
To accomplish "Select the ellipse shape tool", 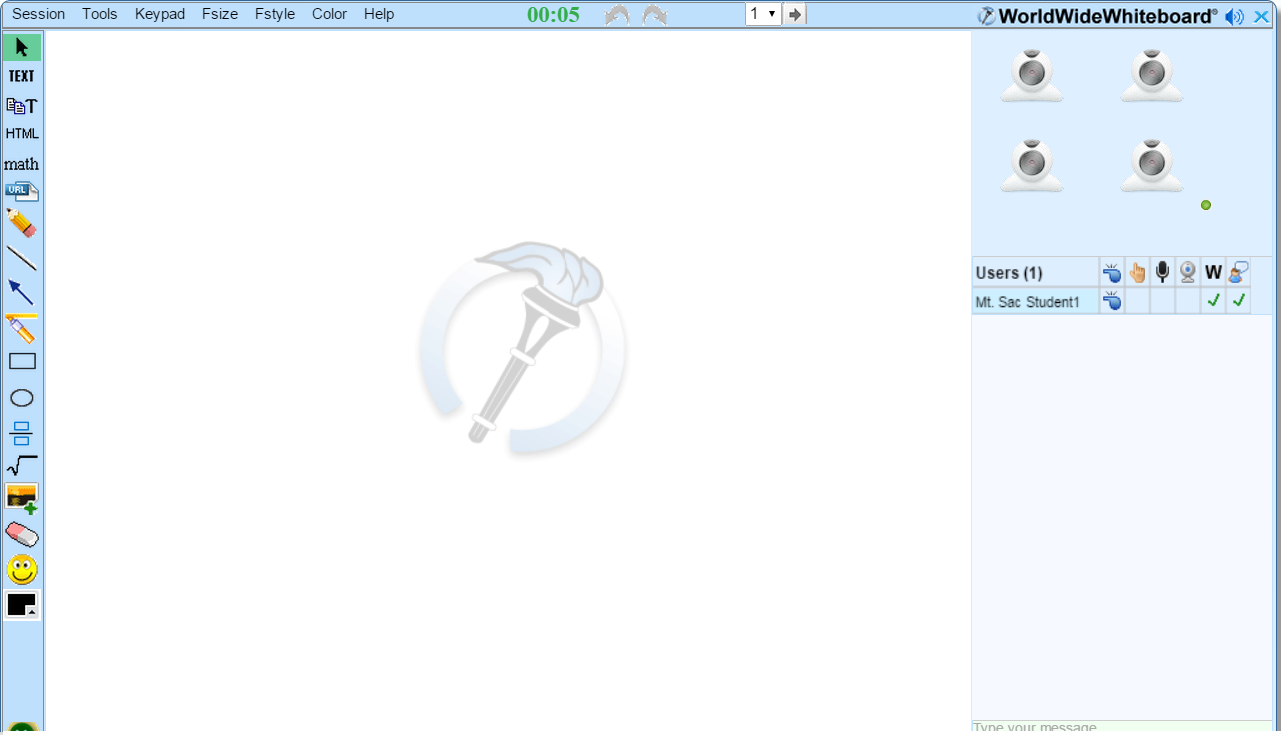I will [22, 398].
